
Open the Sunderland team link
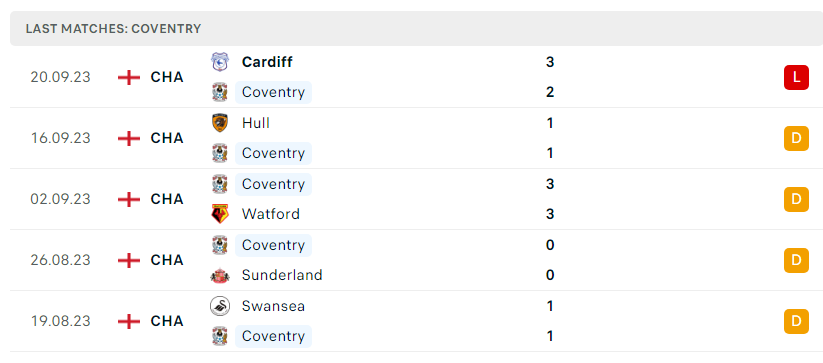tap(282, 275)
